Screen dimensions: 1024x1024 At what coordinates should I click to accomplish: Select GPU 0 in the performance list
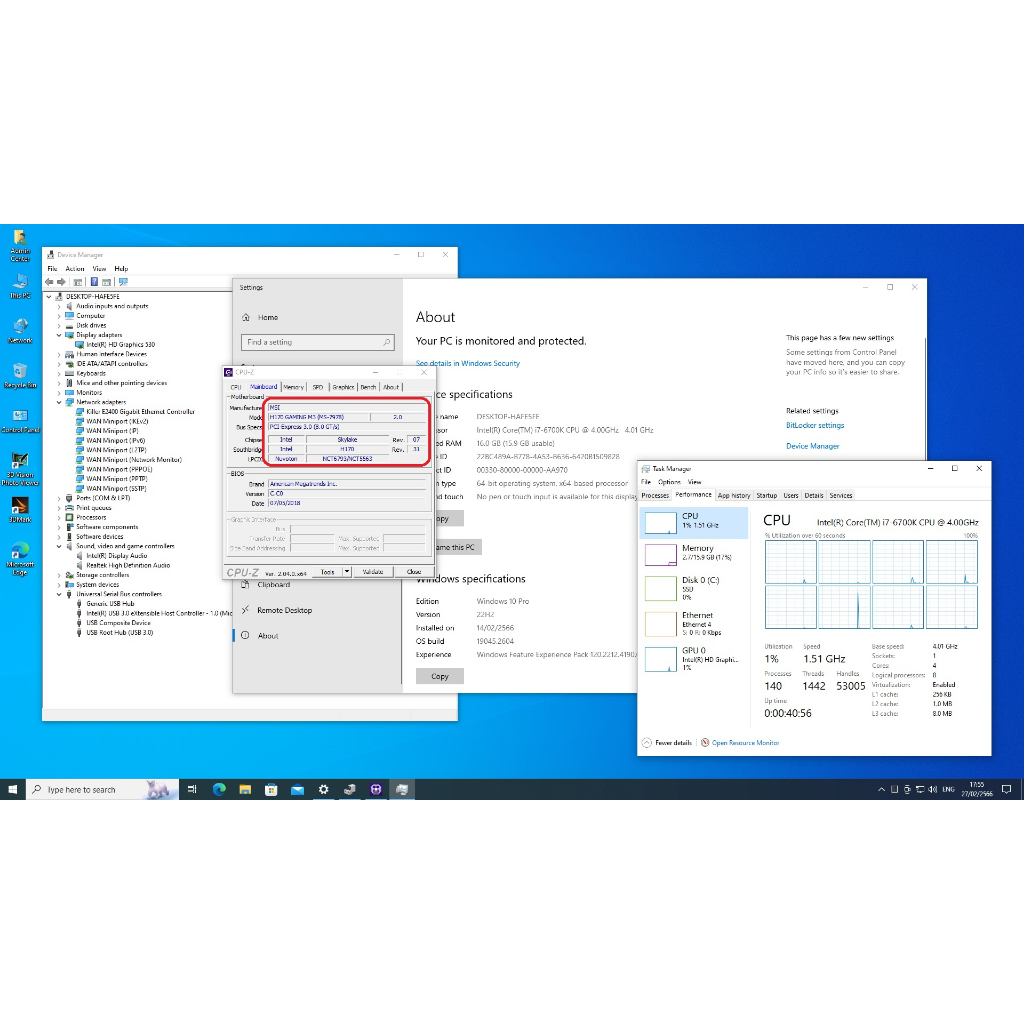(661, 658)
